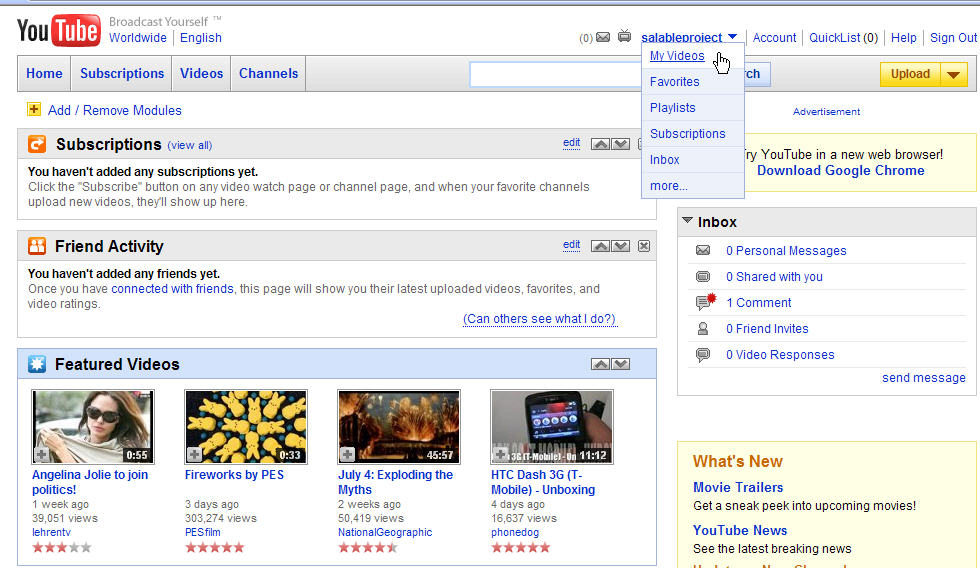Click the Add / Remove Modules plus icon
Viewport: 980px width, 568px height.
click(x=34, y=109)
